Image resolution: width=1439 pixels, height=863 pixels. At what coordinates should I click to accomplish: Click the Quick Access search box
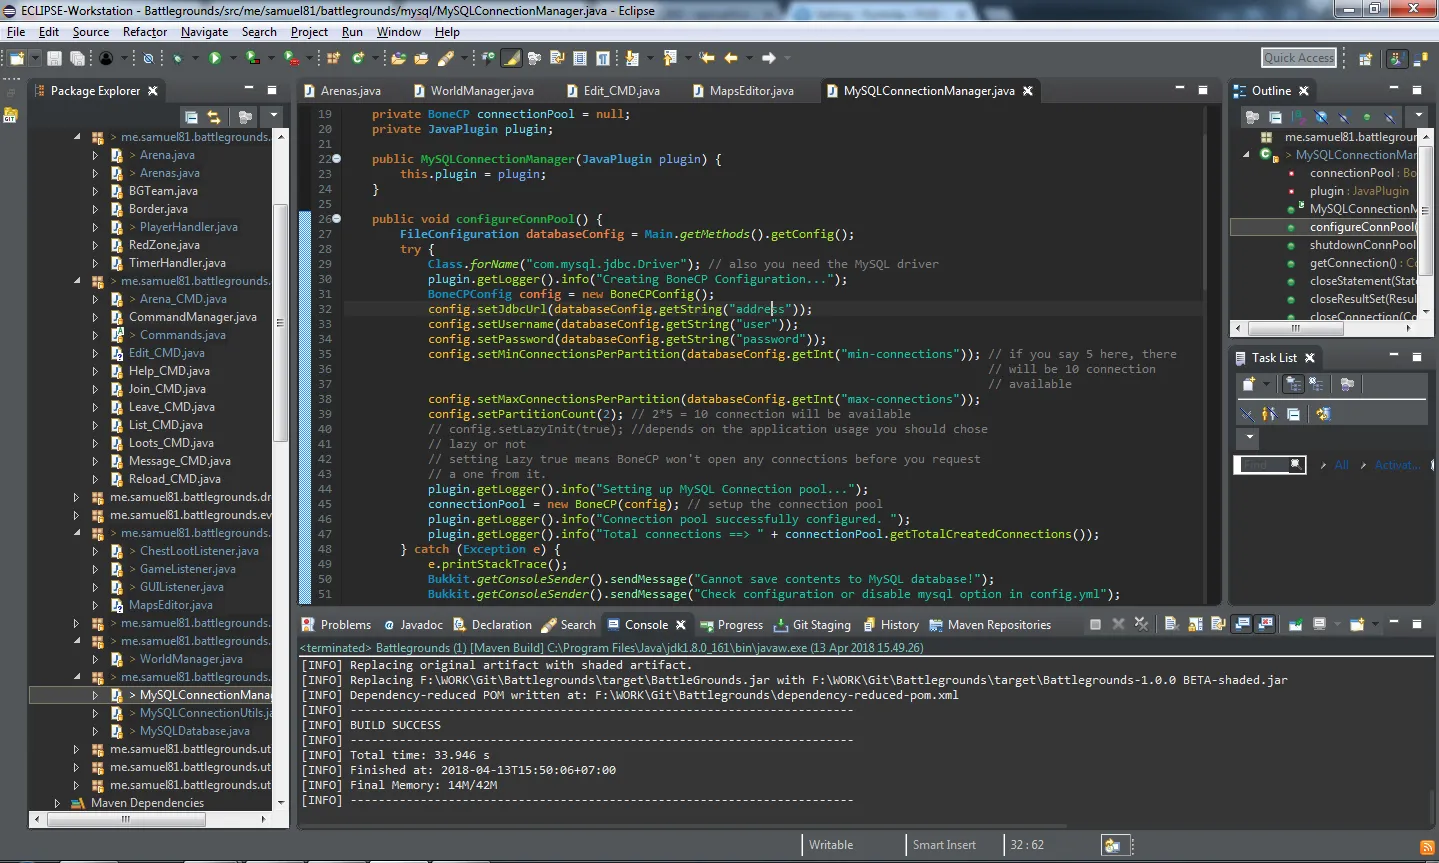click(x=1298, y=58)
